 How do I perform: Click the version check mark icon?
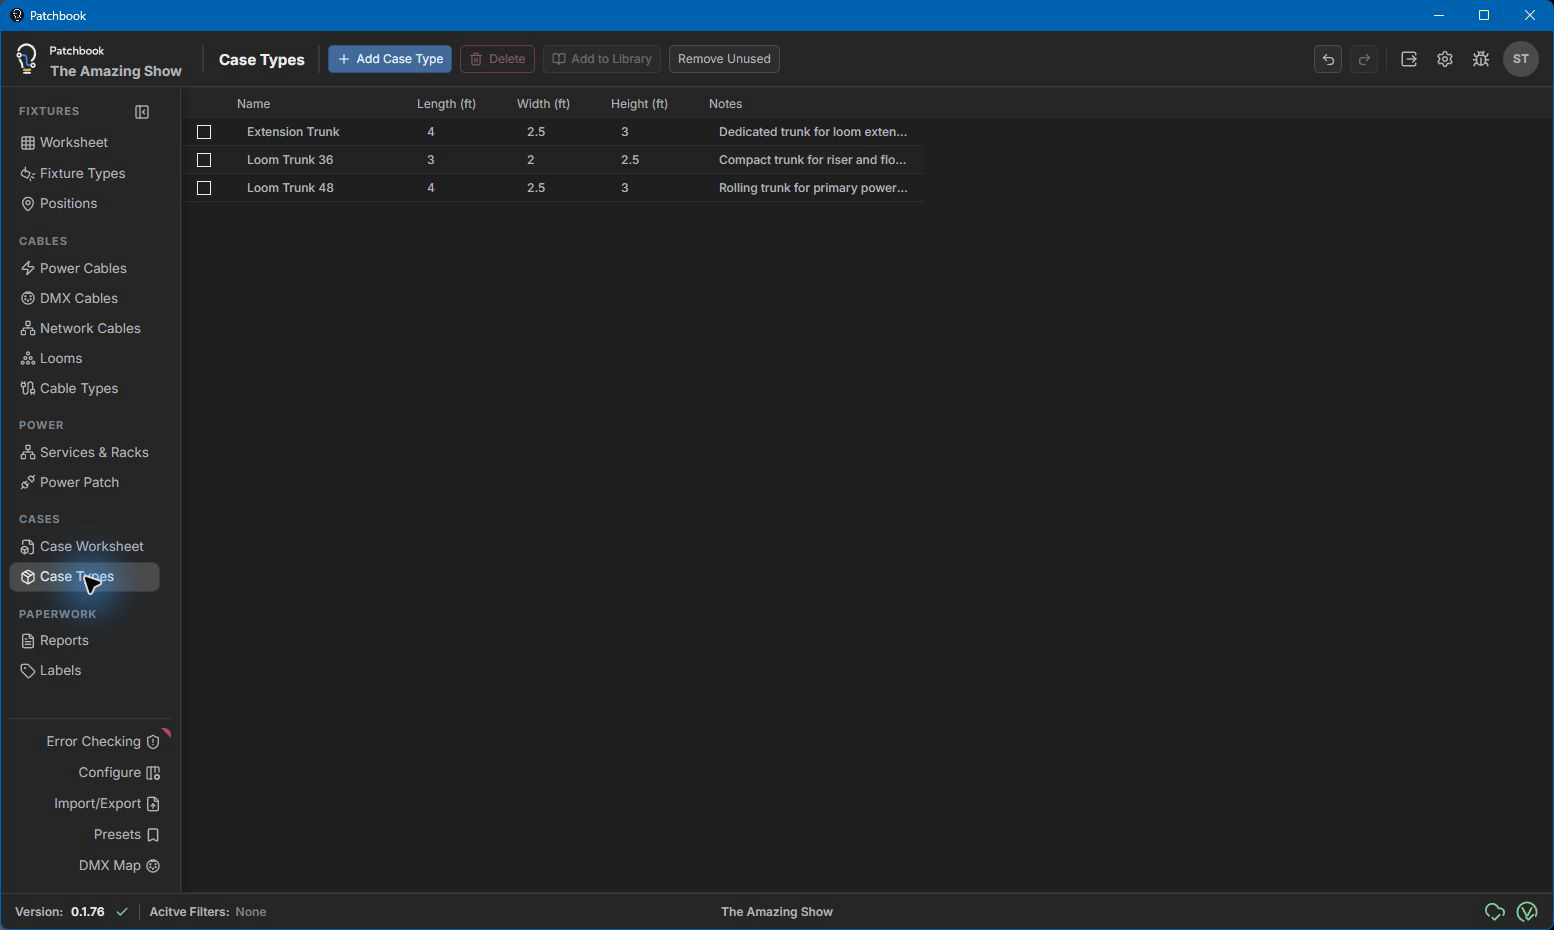pyautogui.click(x=122, y=911)
